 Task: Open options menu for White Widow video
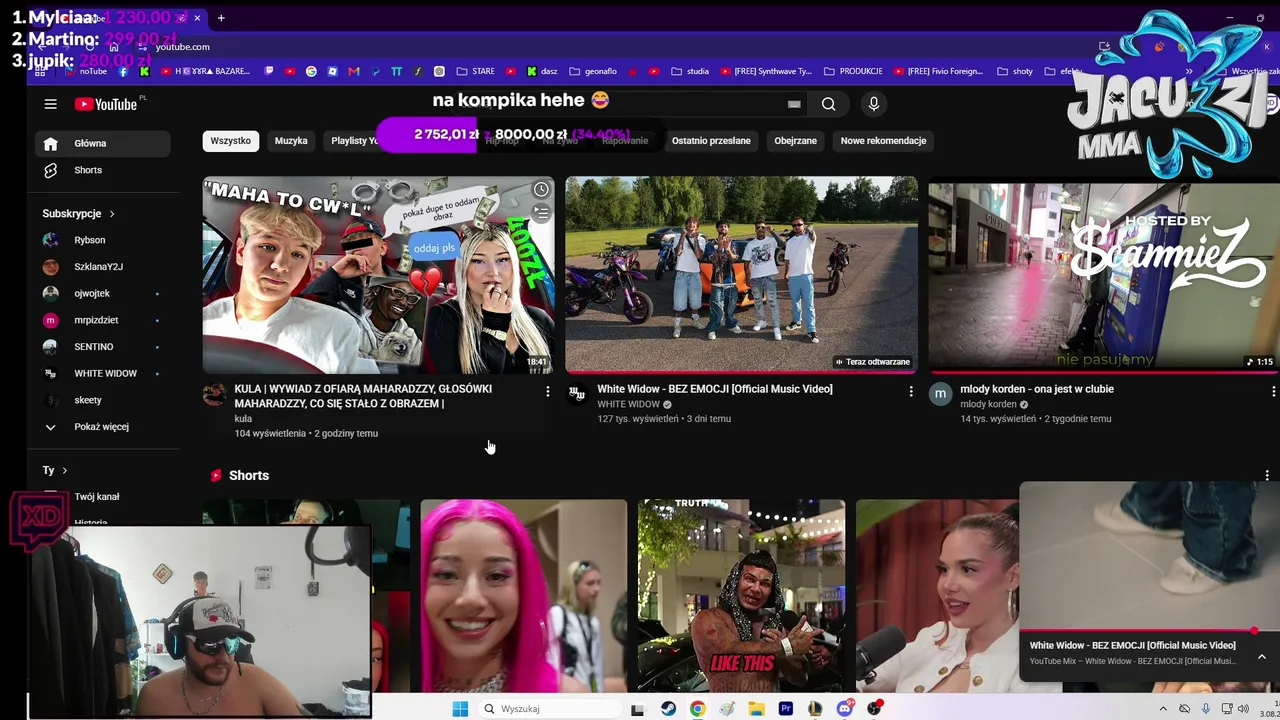pyautogui.click(x=910, y=392)
